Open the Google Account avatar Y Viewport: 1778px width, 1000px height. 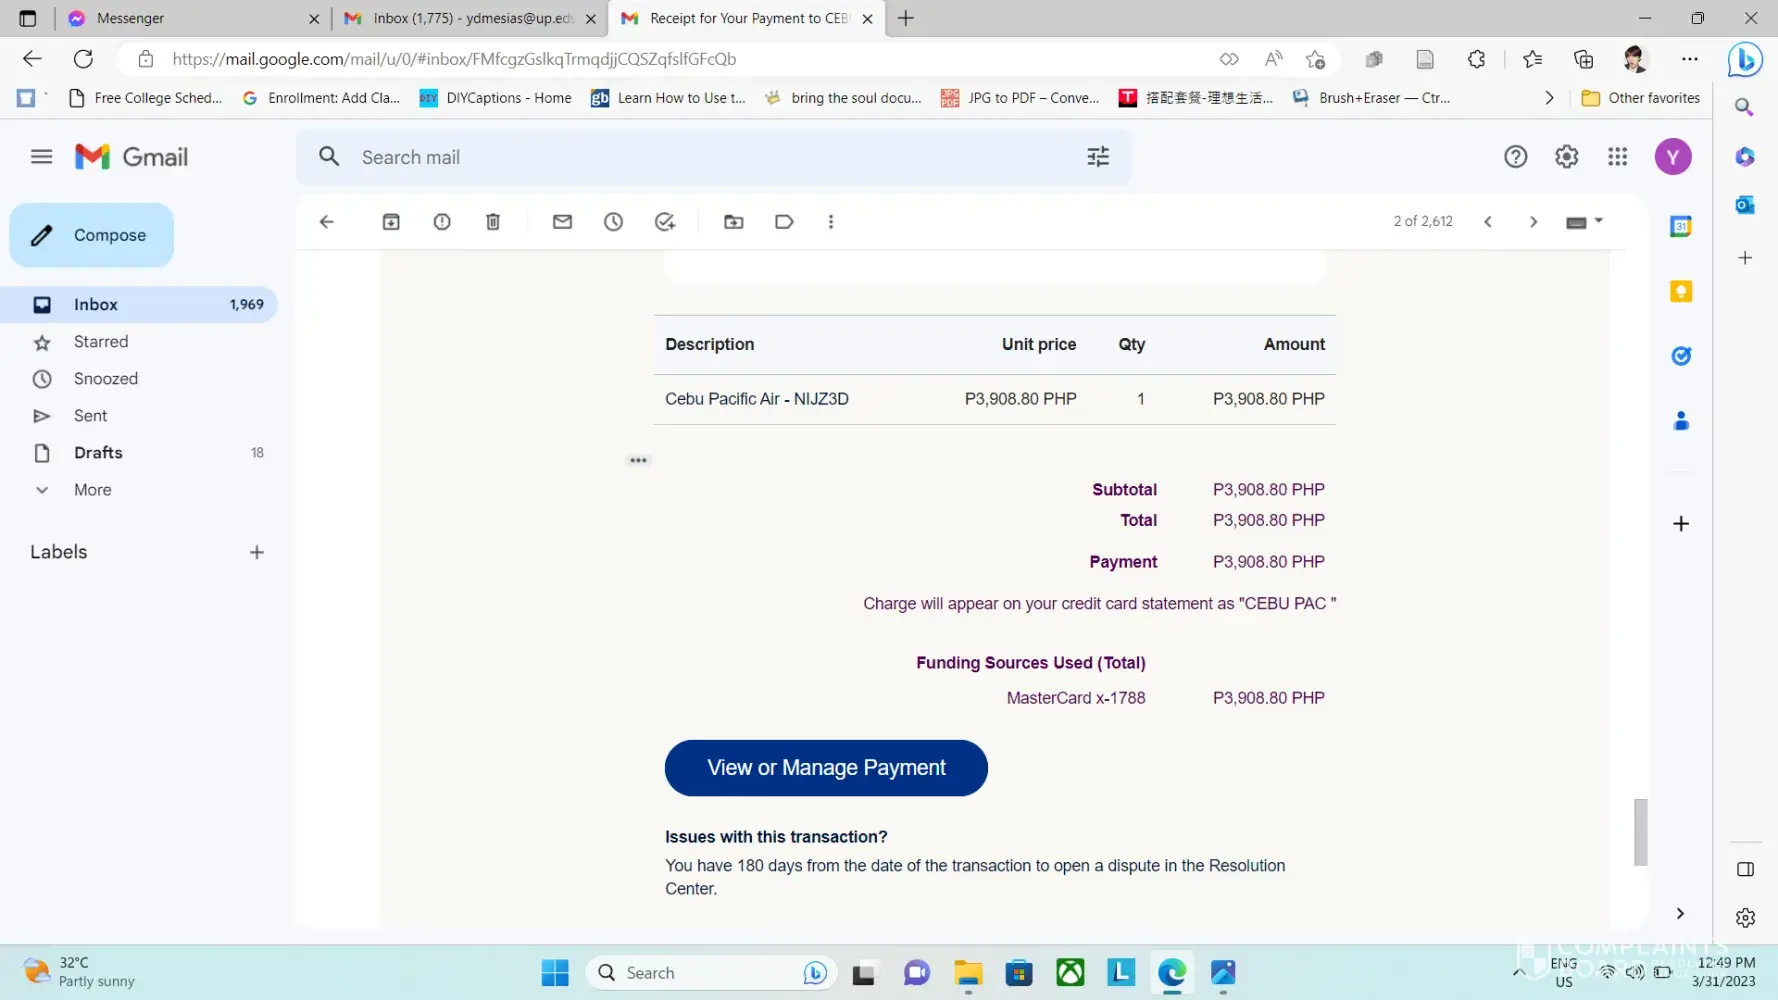(1673, 157)
